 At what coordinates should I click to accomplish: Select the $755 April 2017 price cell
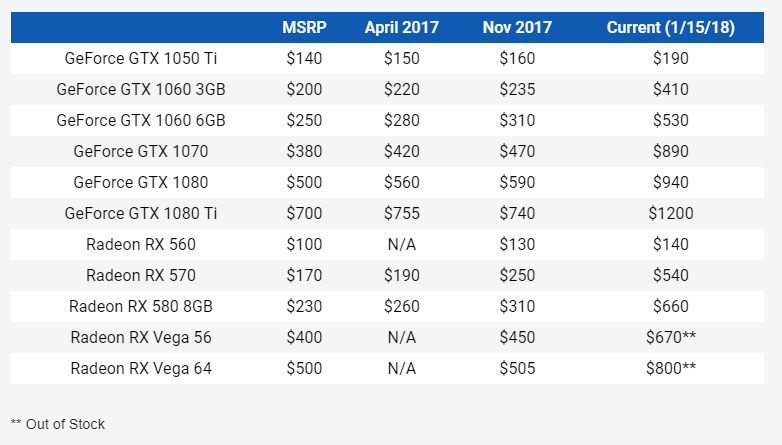(x=401, y=213)
